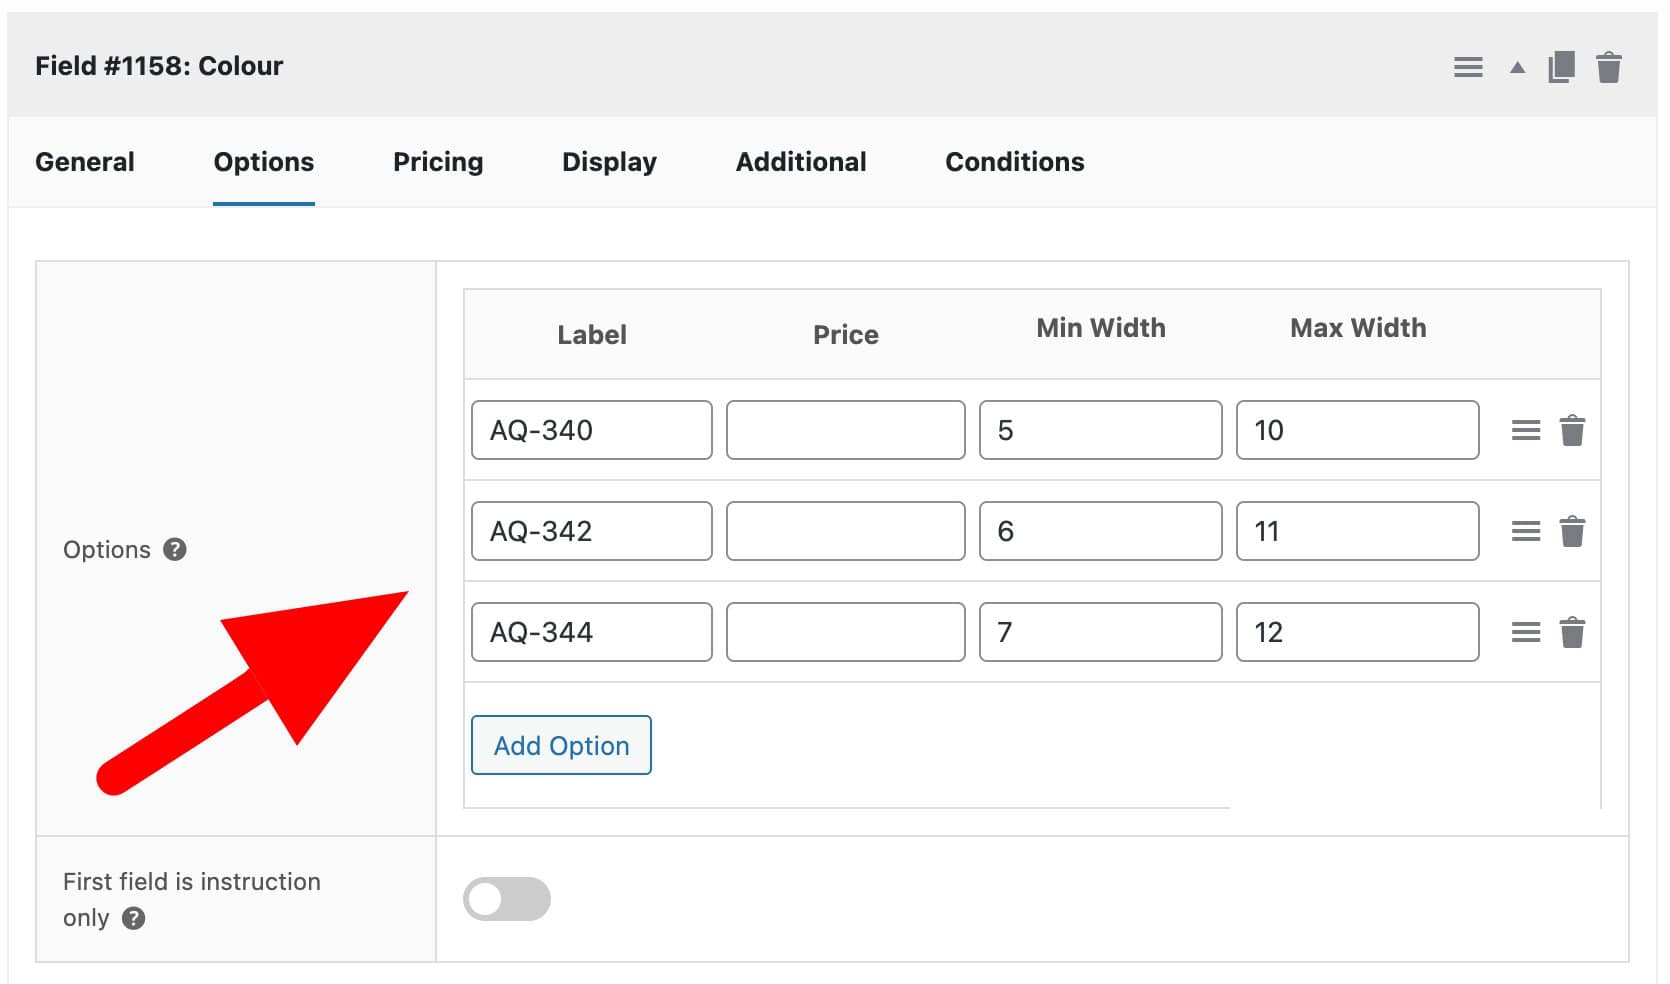This screenshot has width=1670, height=984.
Task: Duplicate the Colour field
Action: click(x=1560, y=66)
